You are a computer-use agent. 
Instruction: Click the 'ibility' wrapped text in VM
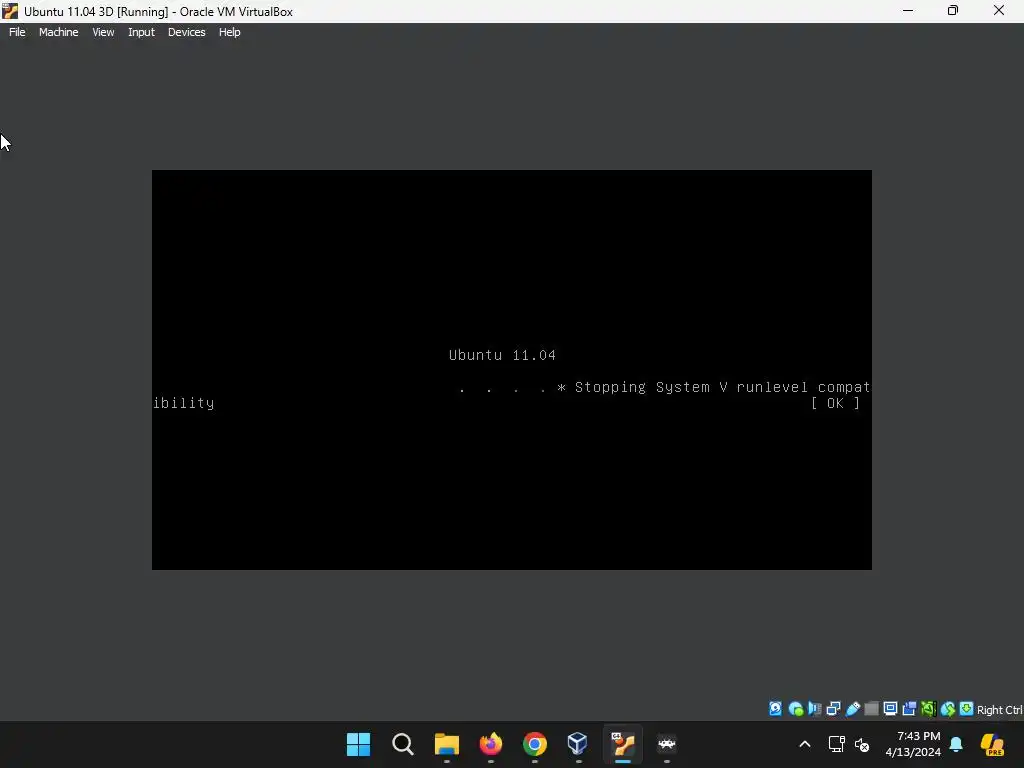[x=184, y=403]
